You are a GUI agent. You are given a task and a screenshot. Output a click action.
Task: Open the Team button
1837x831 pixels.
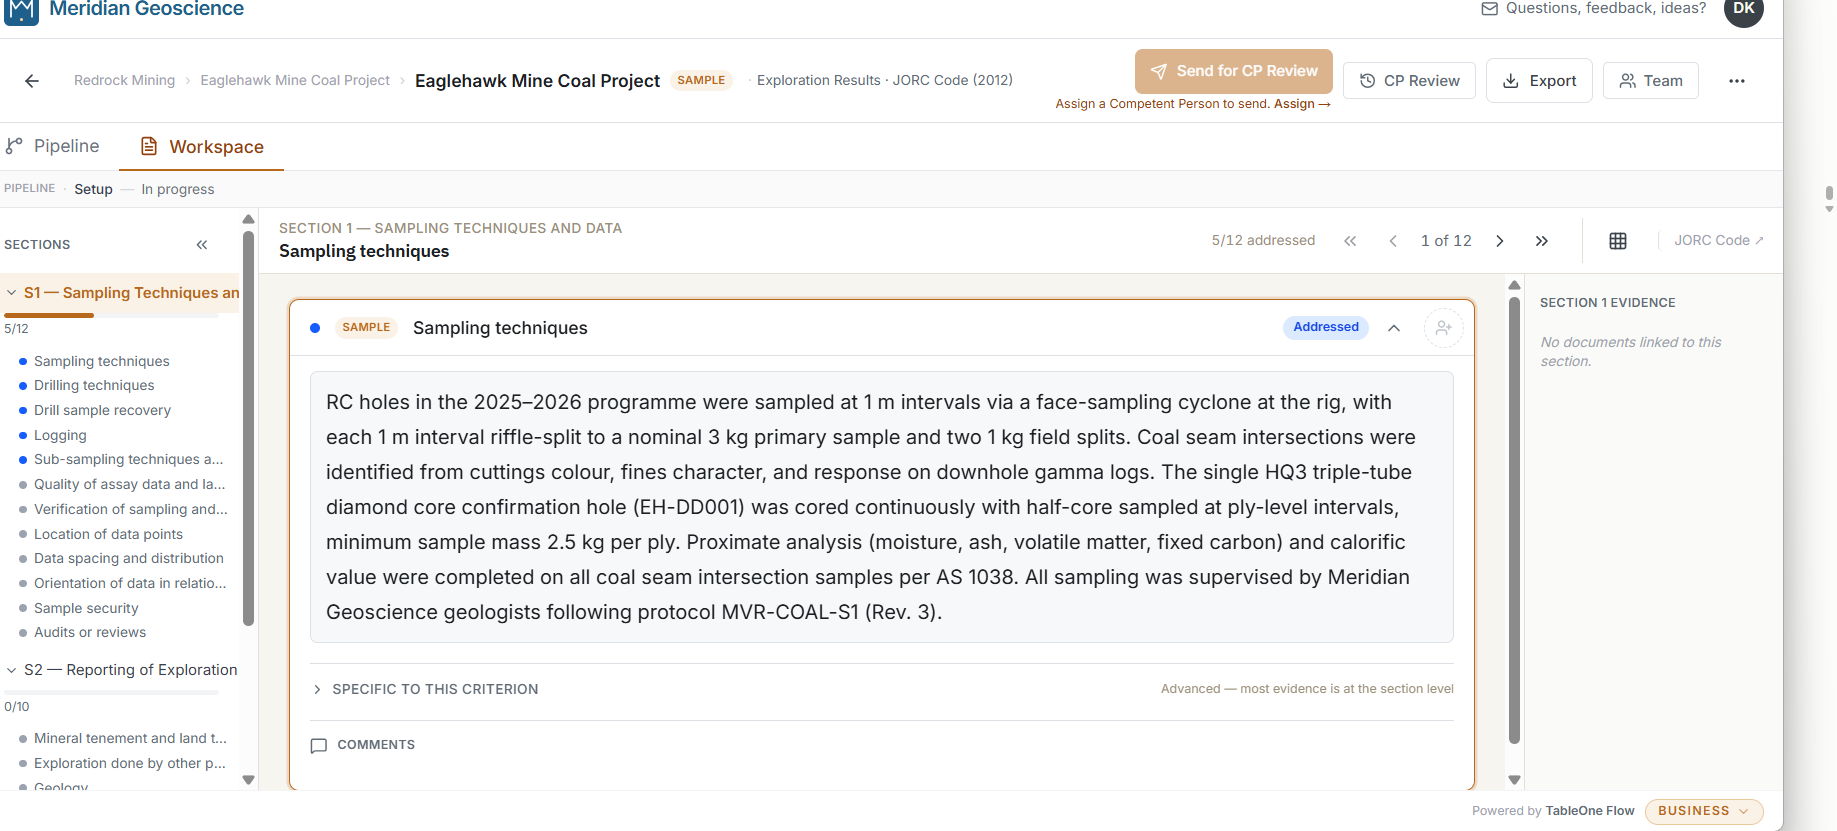(x=1651, y=81)
